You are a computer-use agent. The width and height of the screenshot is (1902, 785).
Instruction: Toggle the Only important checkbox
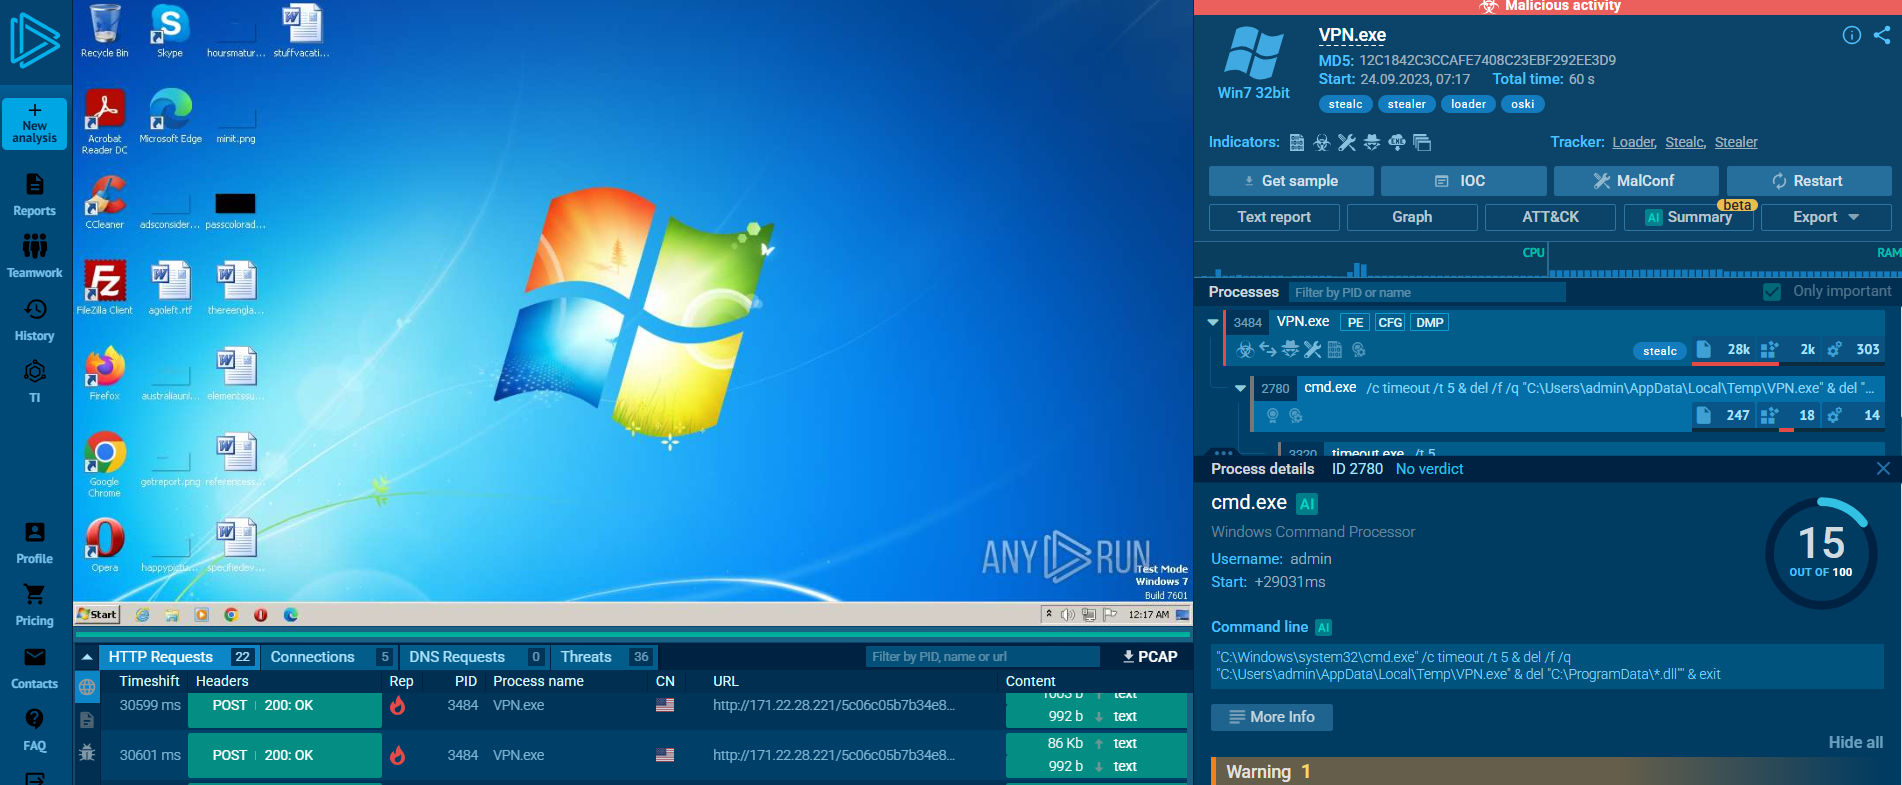coord(1772,292)
